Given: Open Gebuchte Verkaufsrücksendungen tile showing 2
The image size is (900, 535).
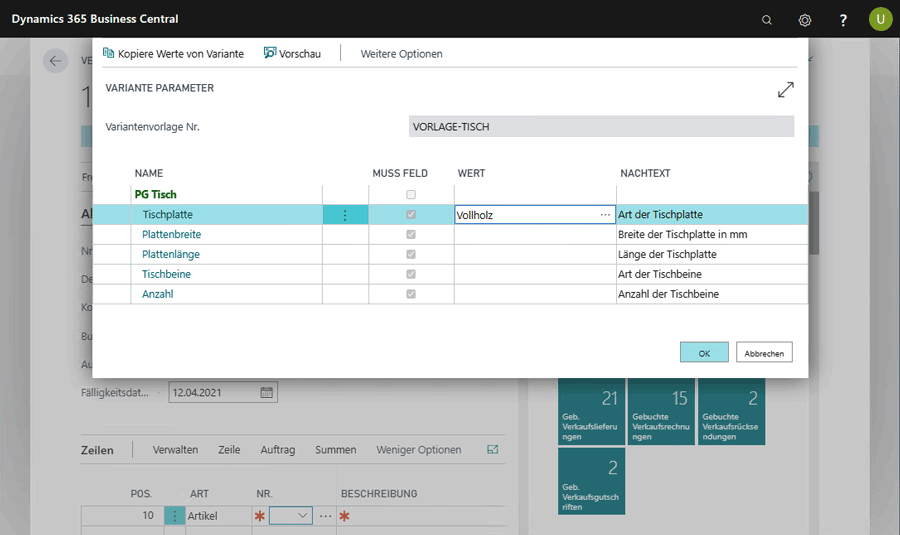Looking at the screenshot, I should (731, 411).
